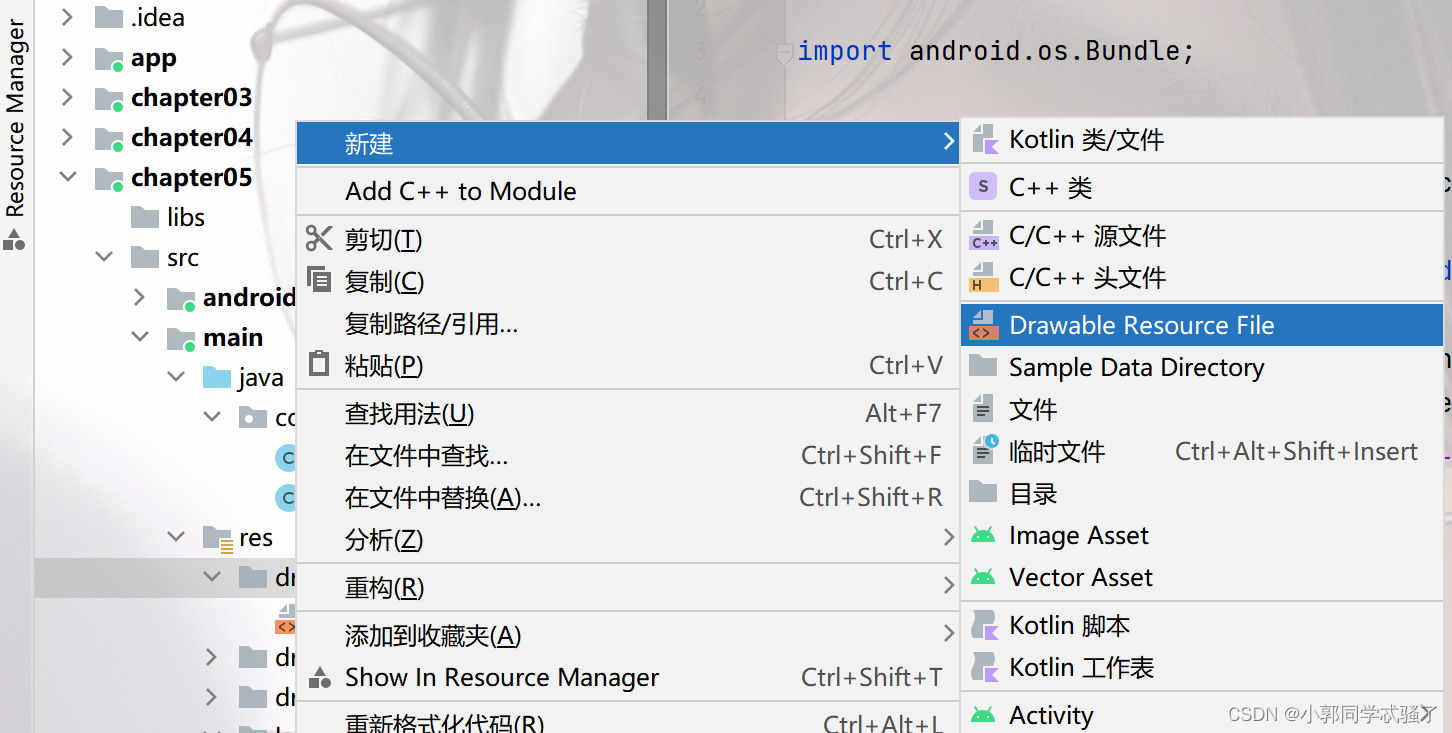Click the copy icon beside 复制
This screenshot has height=733, width=1452.
click(318, 281)
